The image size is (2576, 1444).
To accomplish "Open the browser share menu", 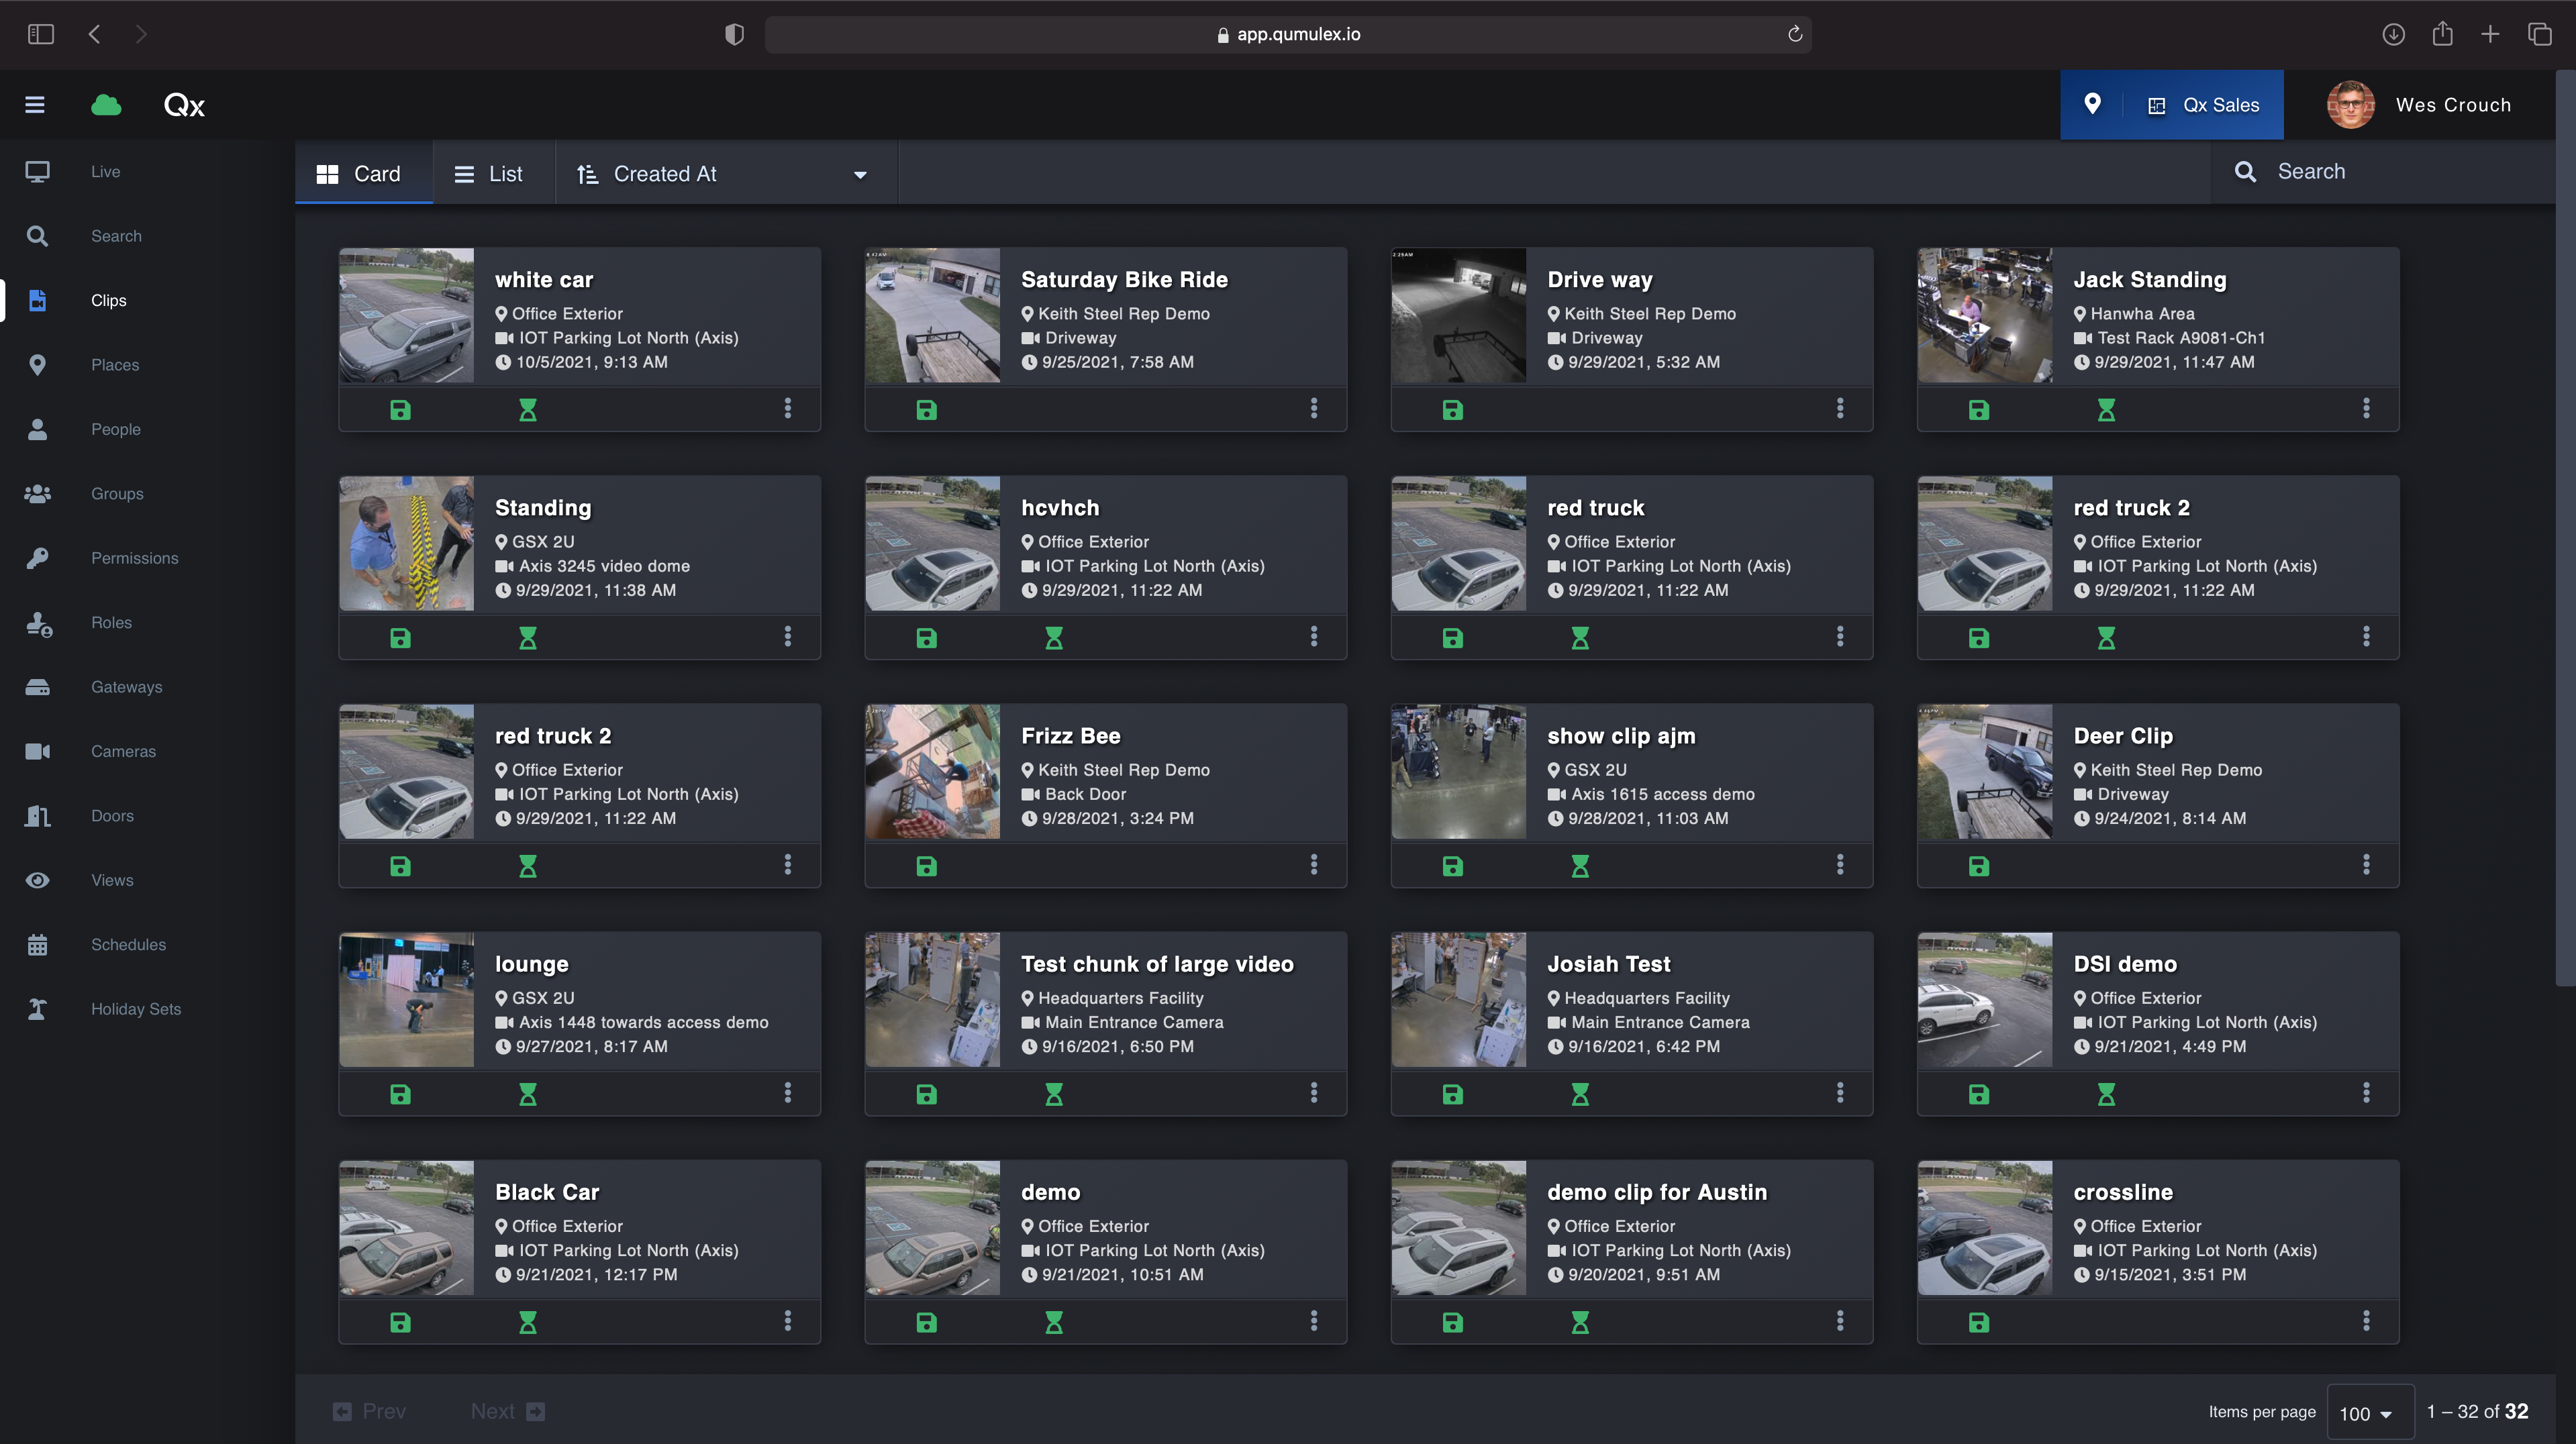I will pos(2442,34).
